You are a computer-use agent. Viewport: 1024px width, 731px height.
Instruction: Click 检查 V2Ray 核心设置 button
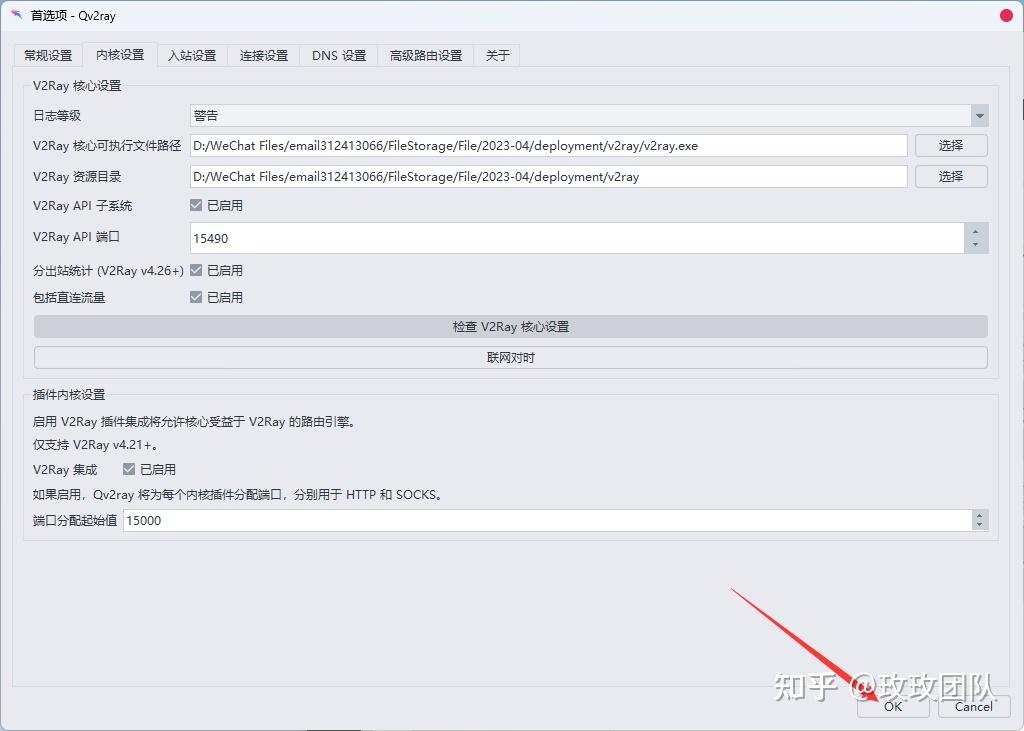[511, 327]
